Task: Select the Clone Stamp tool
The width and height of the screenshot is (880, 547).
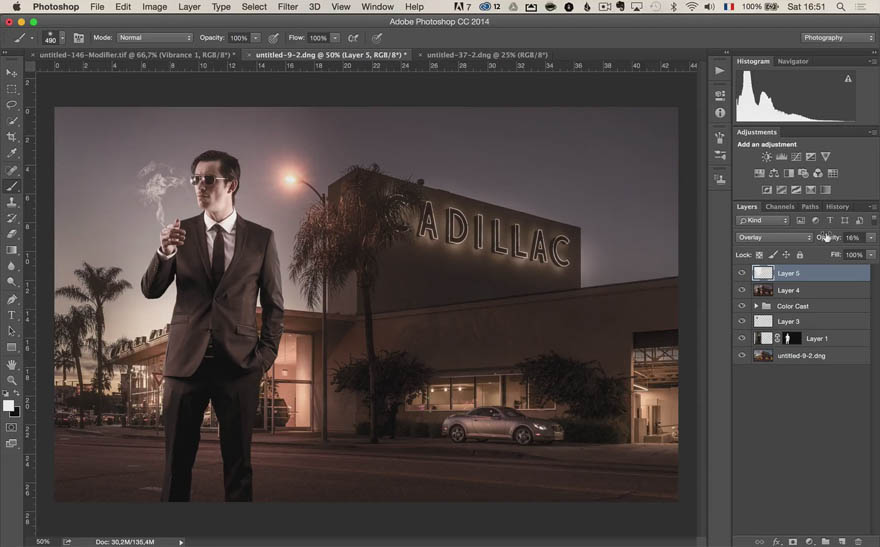Action: [11, 202]
